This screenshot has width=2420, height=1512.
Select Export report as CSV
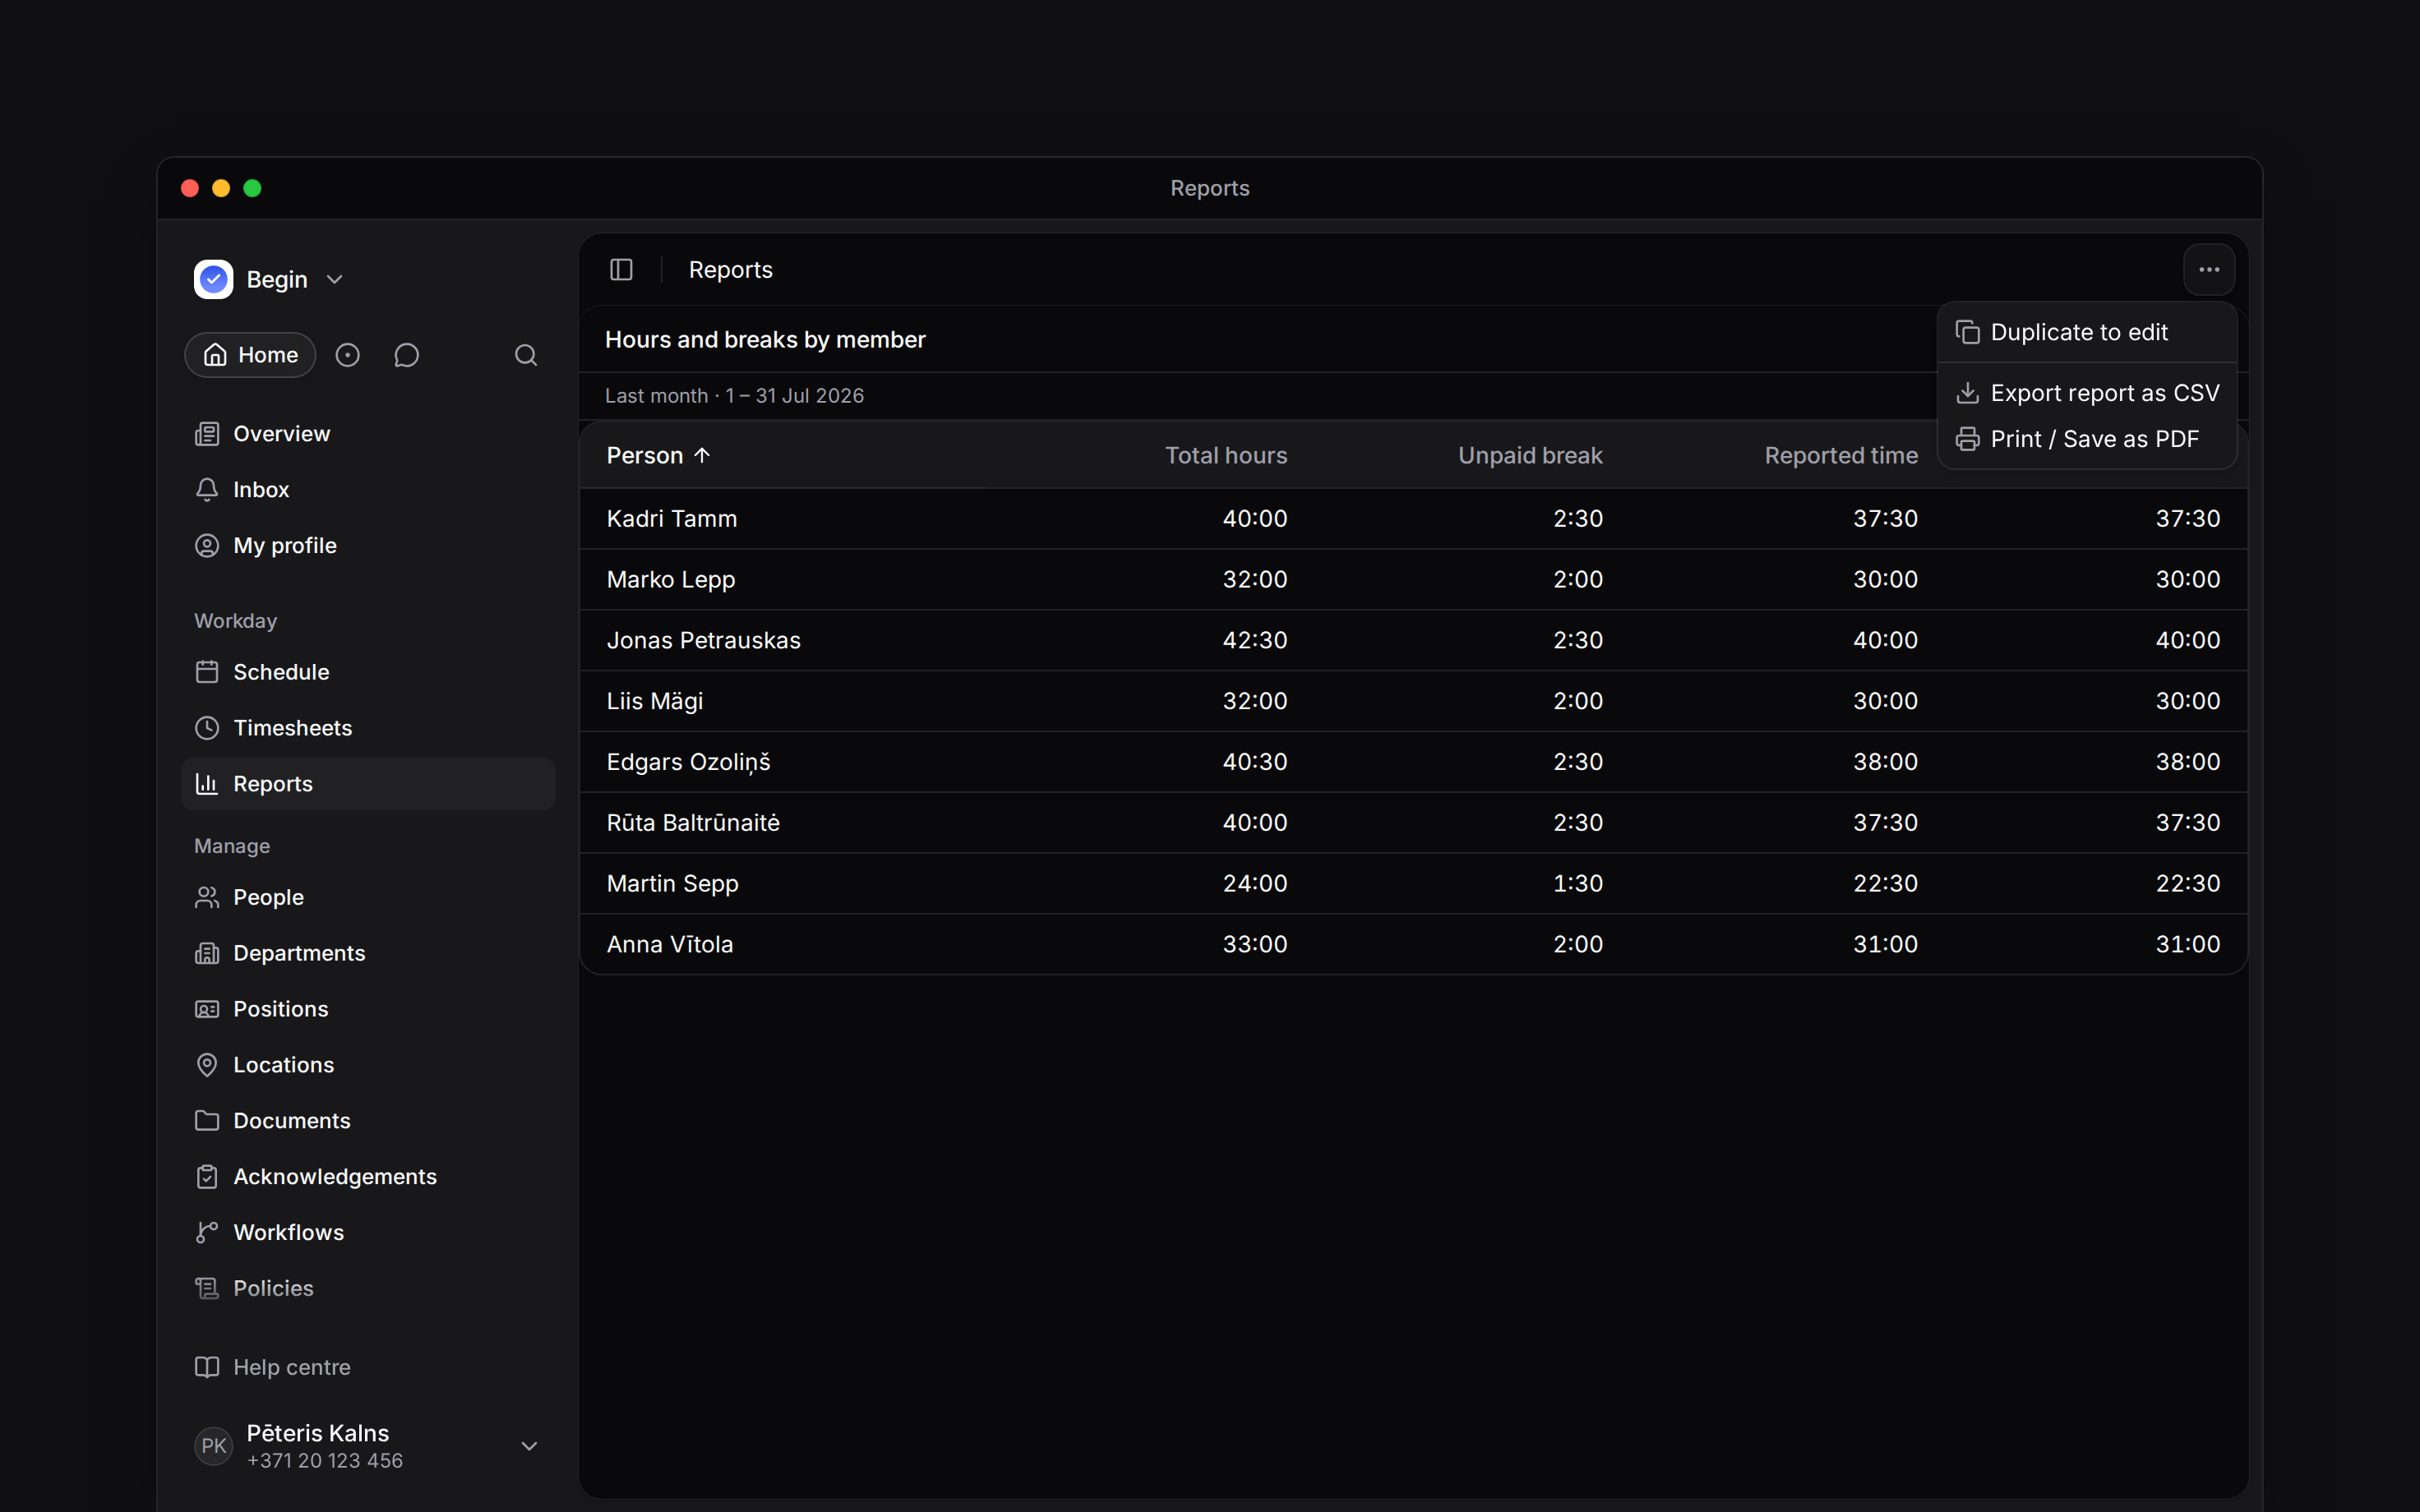[x=2086, y=393]
